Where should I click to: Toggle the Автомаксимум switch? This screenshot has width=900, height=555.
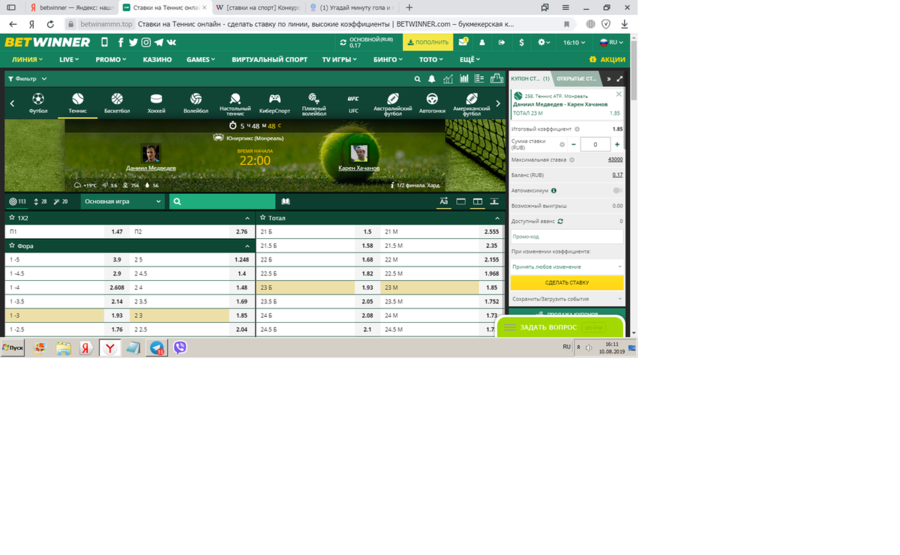617,190
